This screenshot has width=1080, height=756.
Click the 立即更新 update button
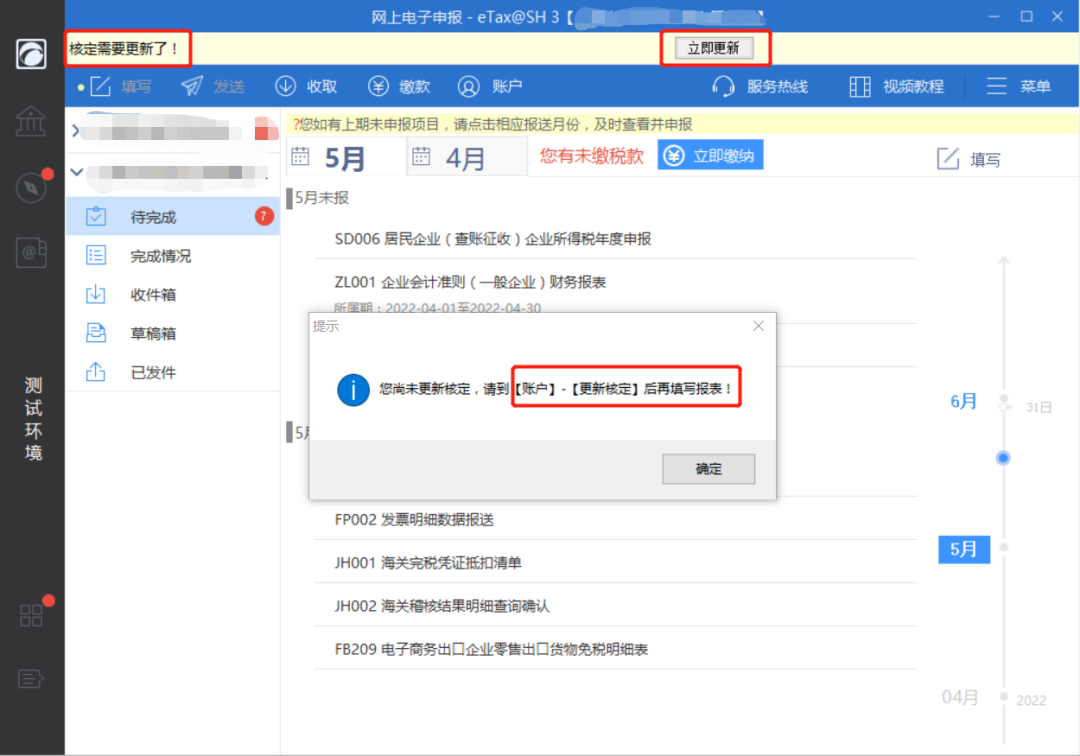tap(716, 47)
